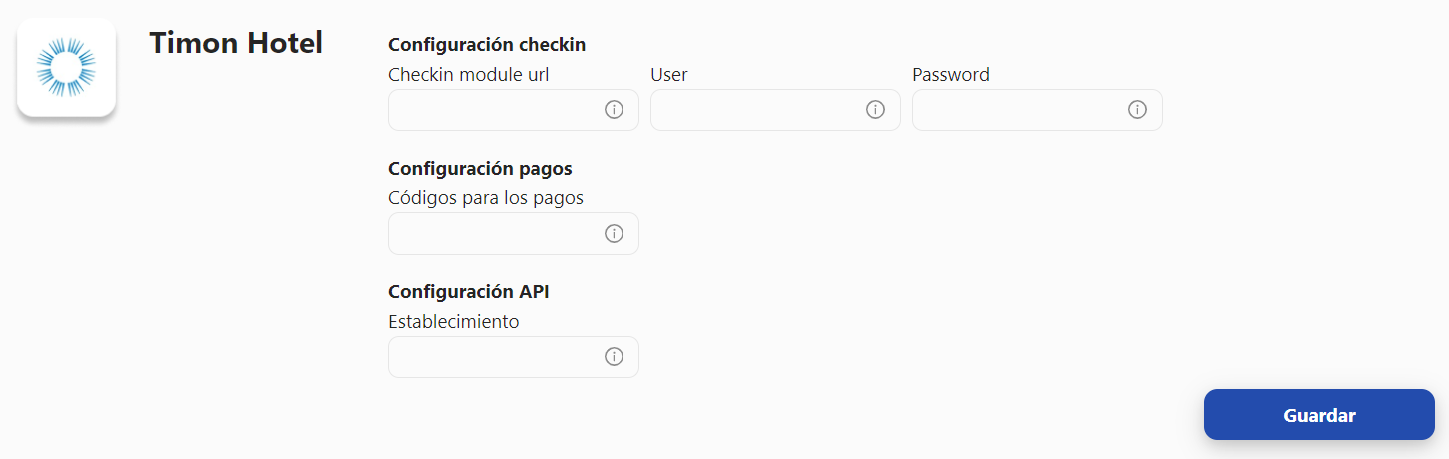Click the info icon in Establecimiento field
Screen dimensions: 1449x459
614,357
